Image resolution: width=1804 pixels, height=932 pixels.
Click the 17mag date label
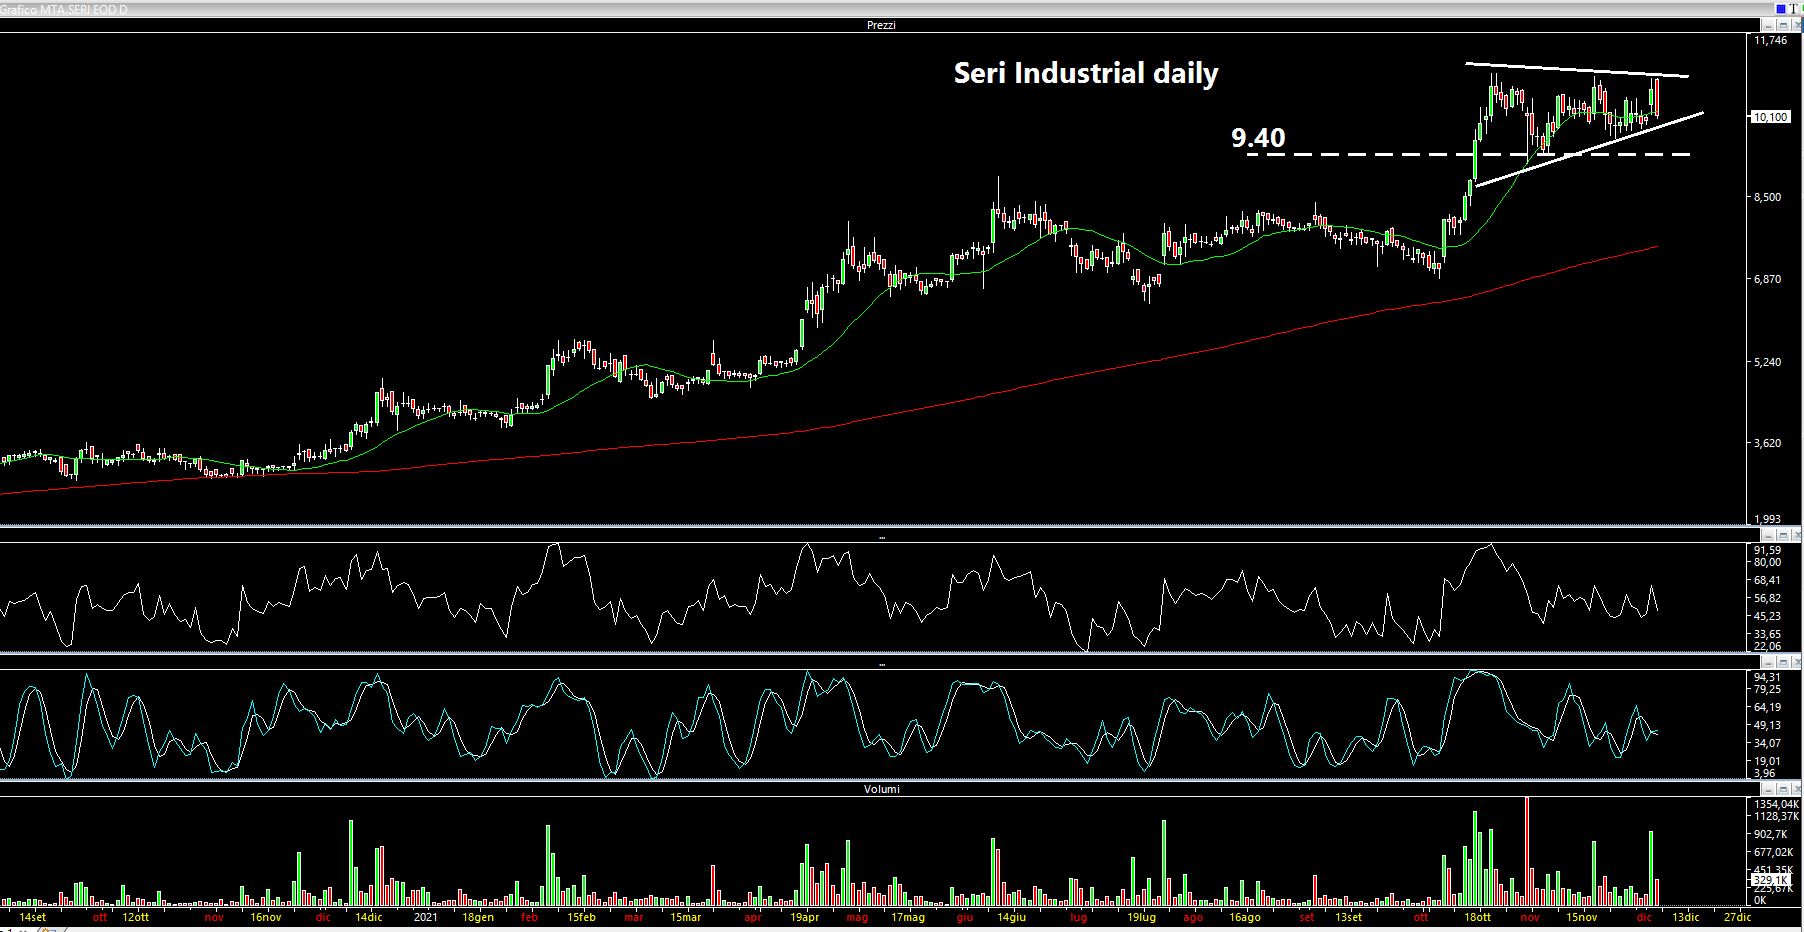point(908,917)
